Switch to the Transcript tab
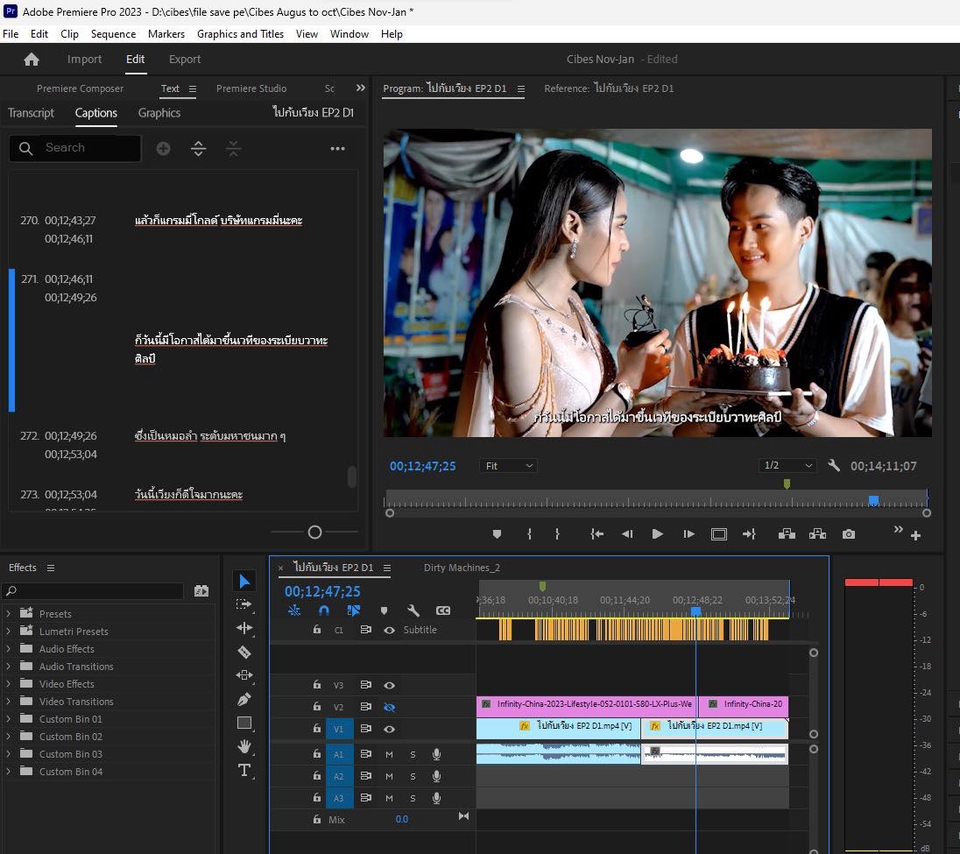The width and height of the screenshot is (960, 854). pos(31,113)
